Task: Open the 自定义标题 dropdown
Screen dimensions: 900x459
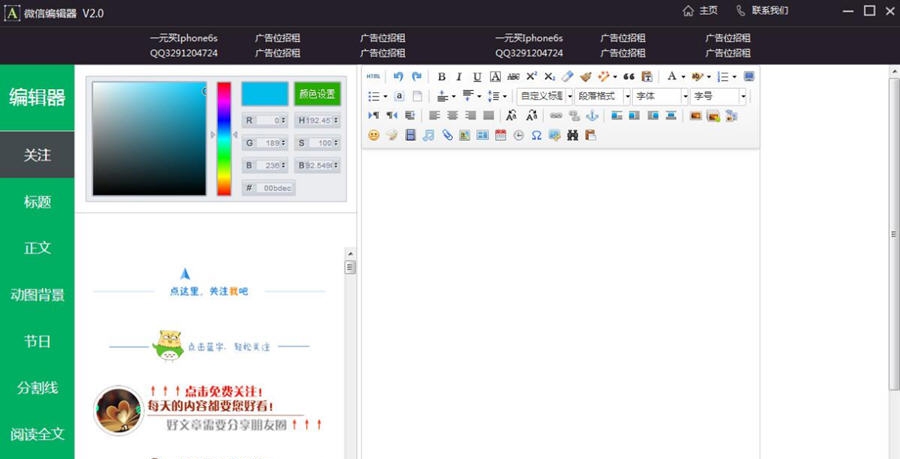Action: click(545, 96)
